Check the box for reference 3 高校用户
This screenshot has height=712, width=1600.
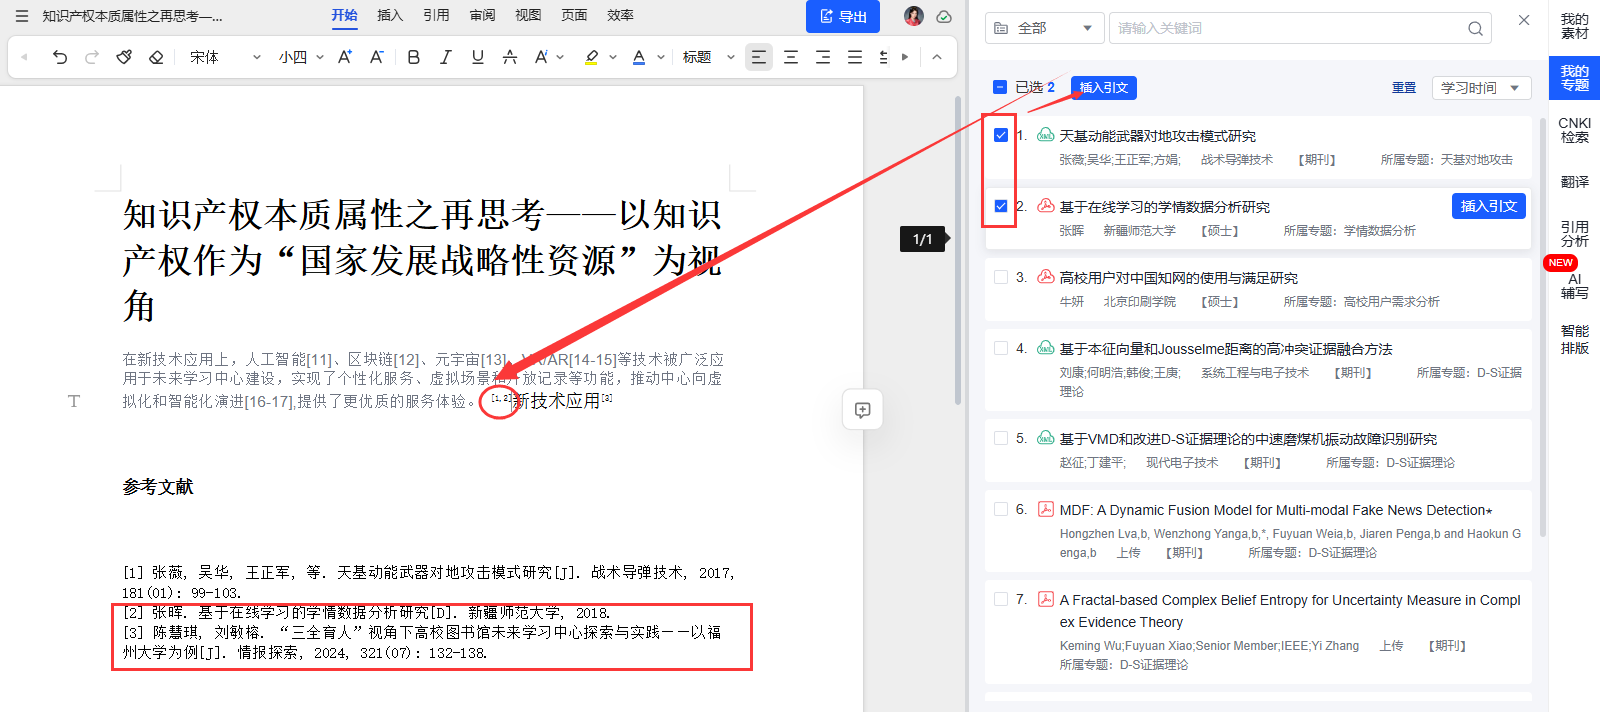(1001, 277)
